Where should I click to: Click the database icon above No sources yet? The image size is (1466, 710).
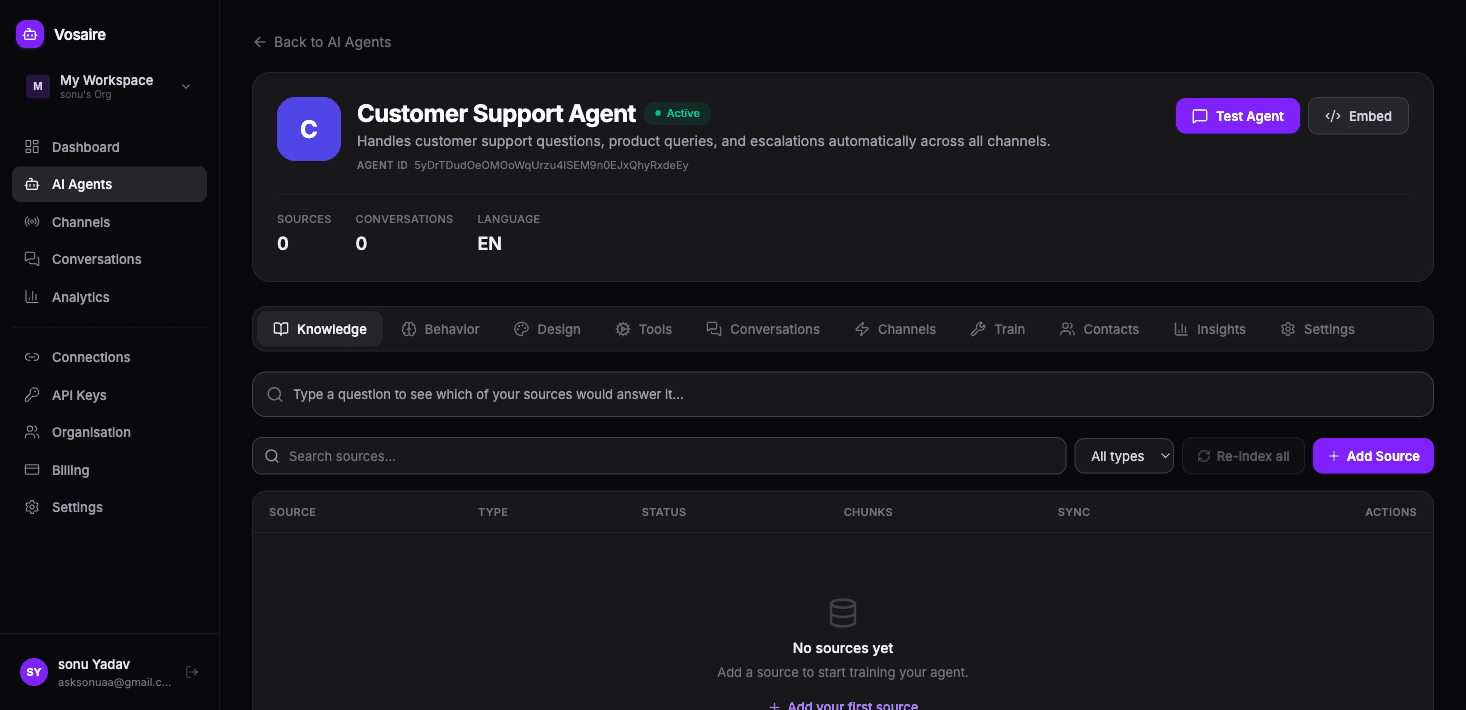tap(843, 613)
